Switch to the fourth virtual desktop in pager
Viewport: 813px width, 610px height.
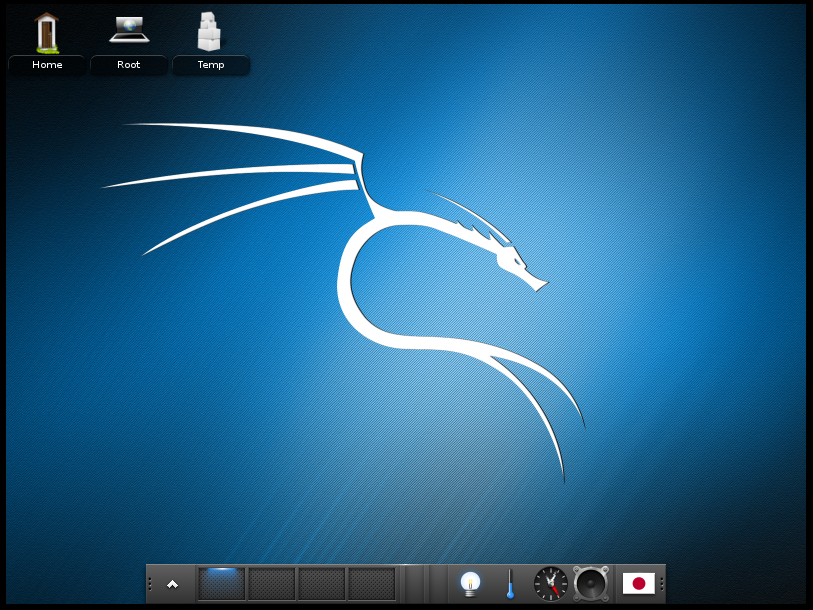(x=372, y=584)
